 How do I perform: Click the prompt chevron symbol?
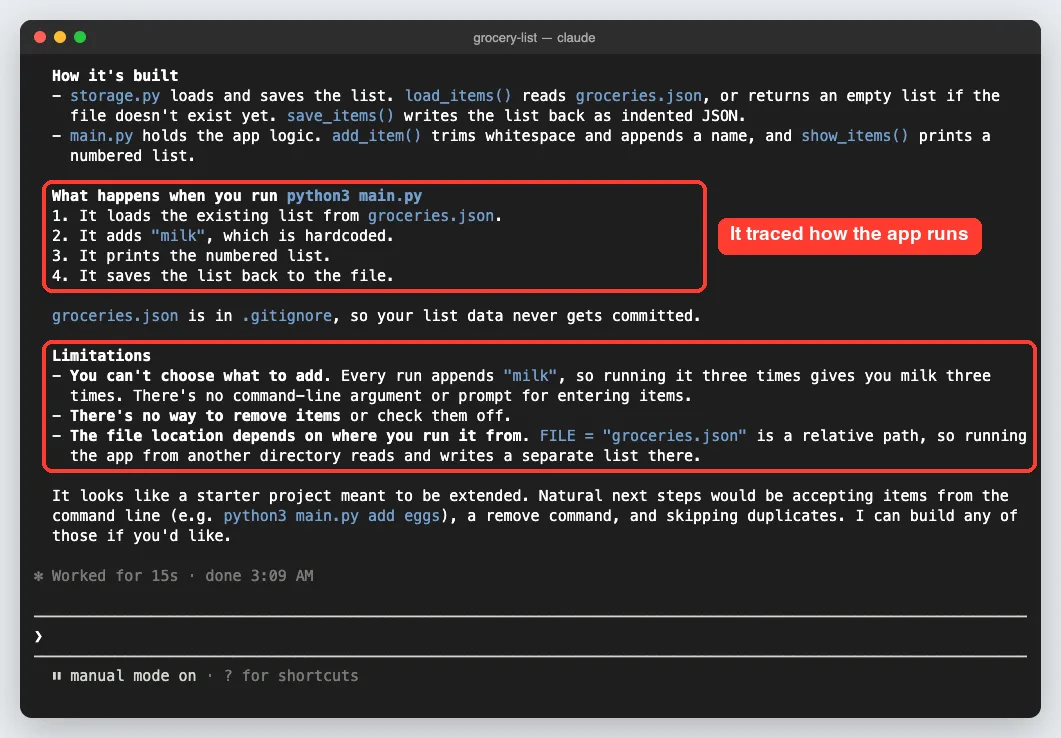coord(39,637)
